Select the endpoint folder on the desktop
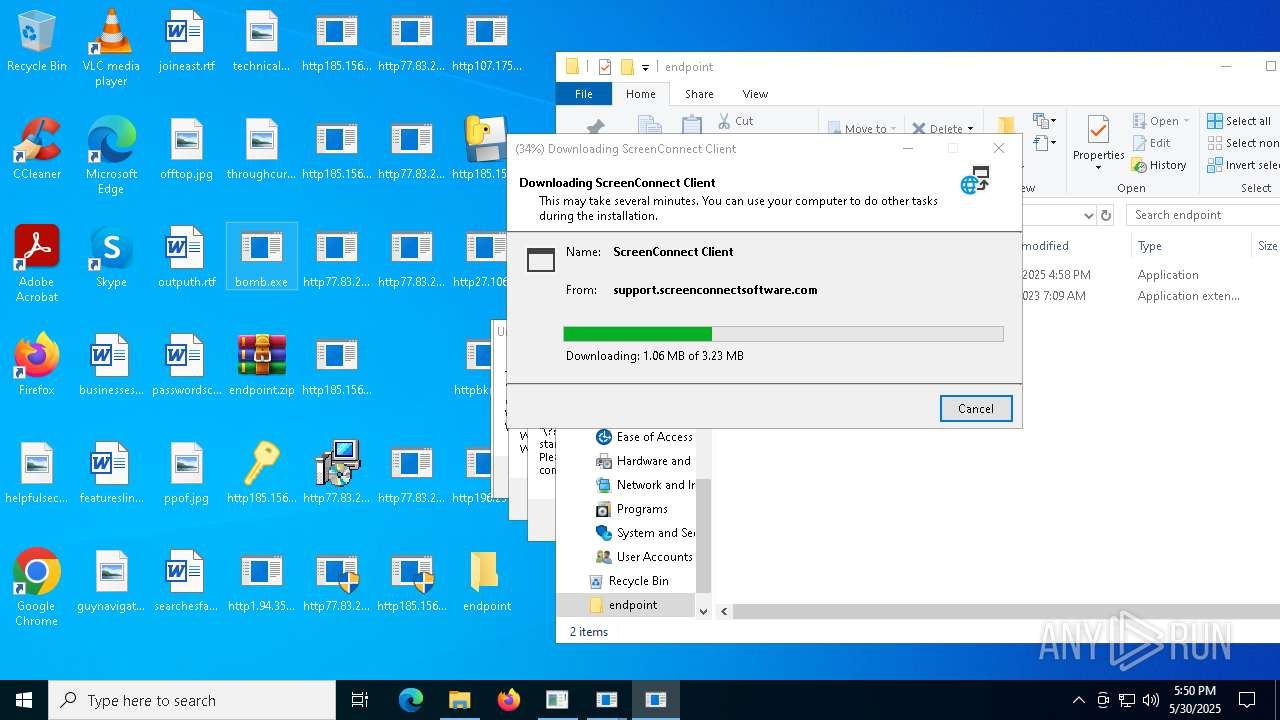 [487, 582]
